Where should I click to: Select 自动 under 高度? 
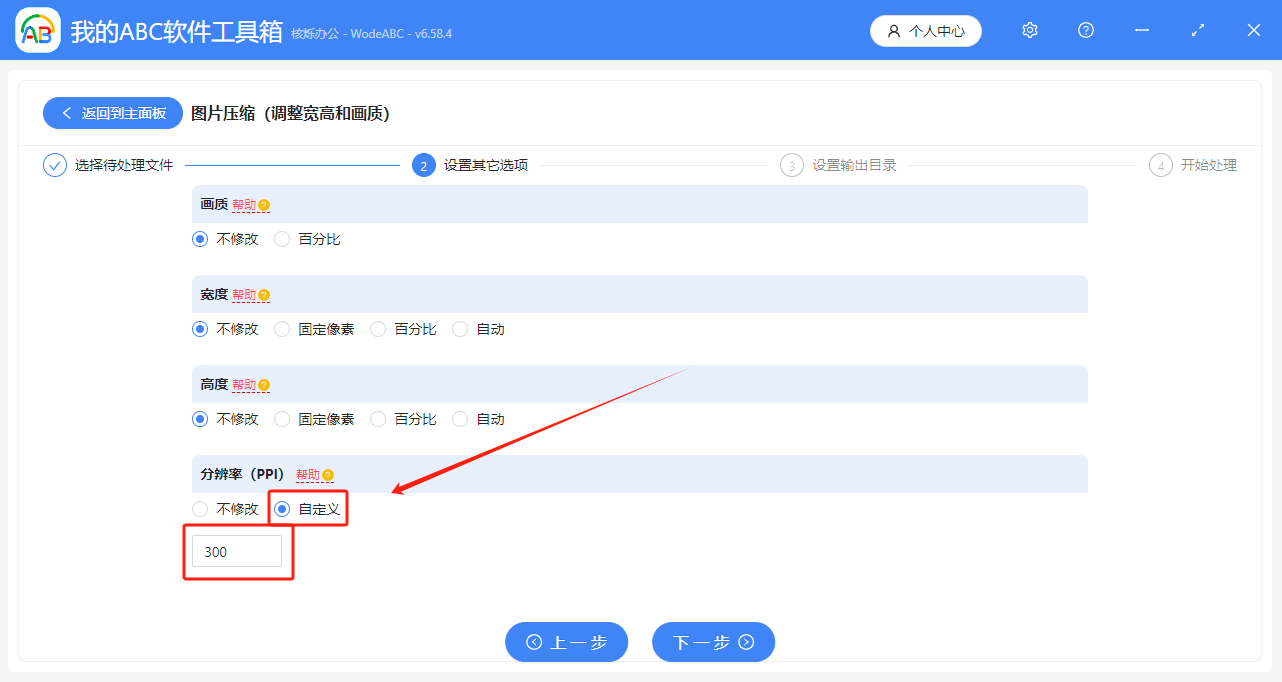(x=459, y=419)
